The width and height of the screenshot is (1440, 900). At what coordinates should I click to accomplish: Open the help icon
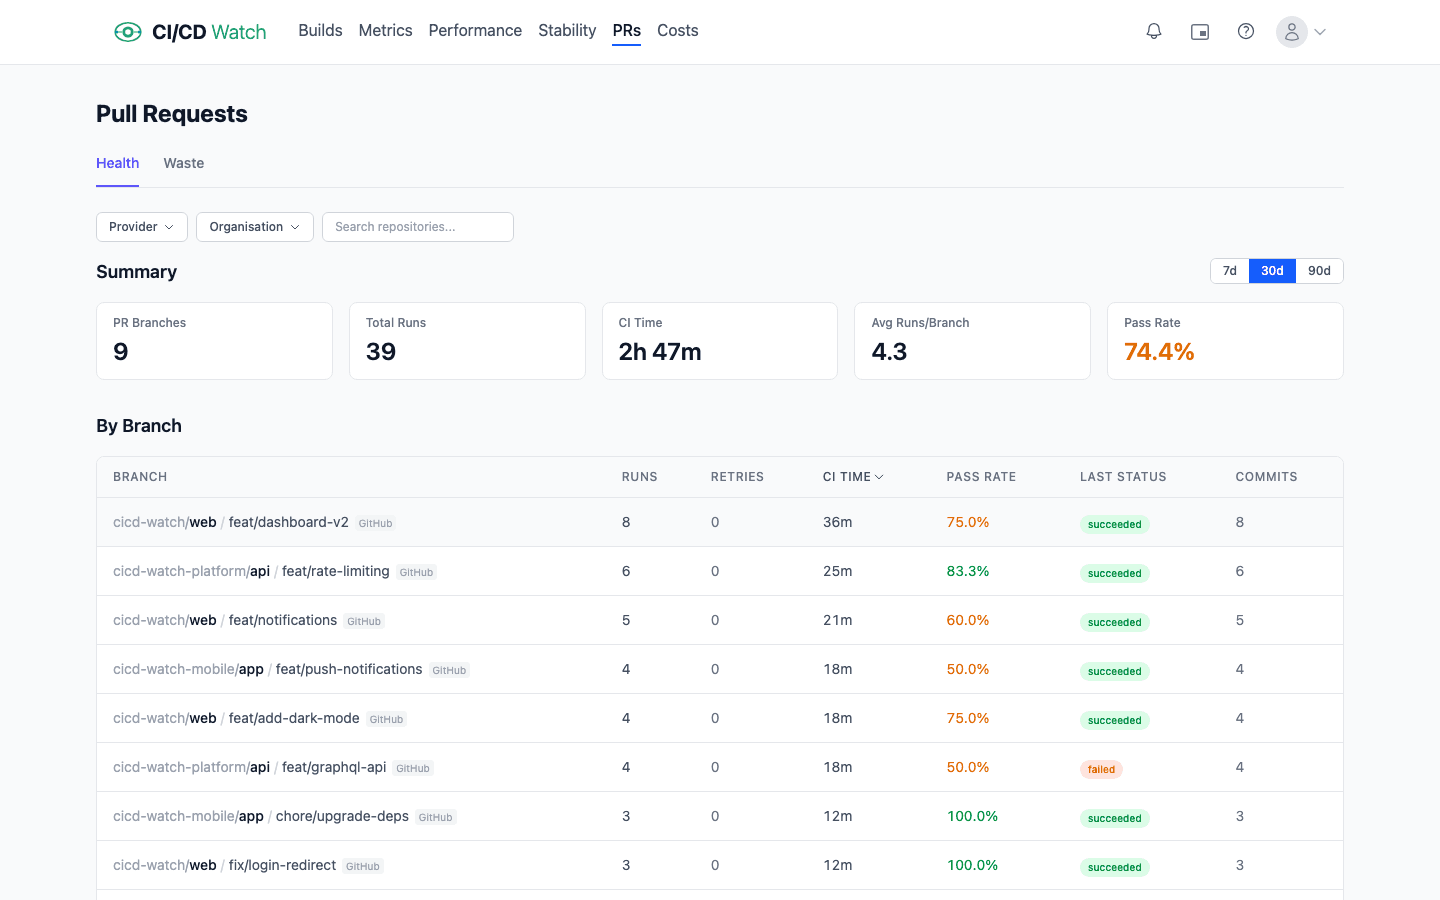(1246, 31)
